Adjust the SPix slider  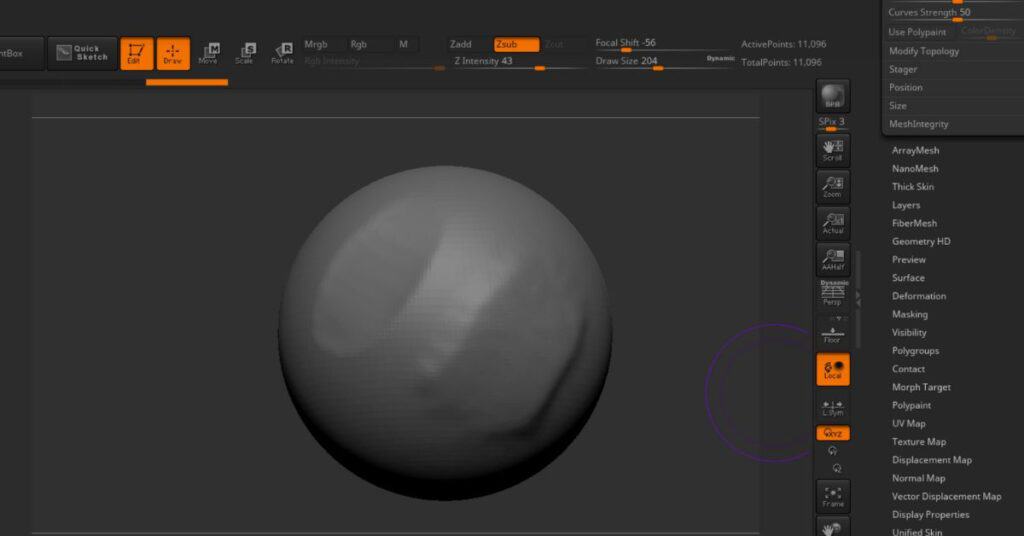click(832, 123)
